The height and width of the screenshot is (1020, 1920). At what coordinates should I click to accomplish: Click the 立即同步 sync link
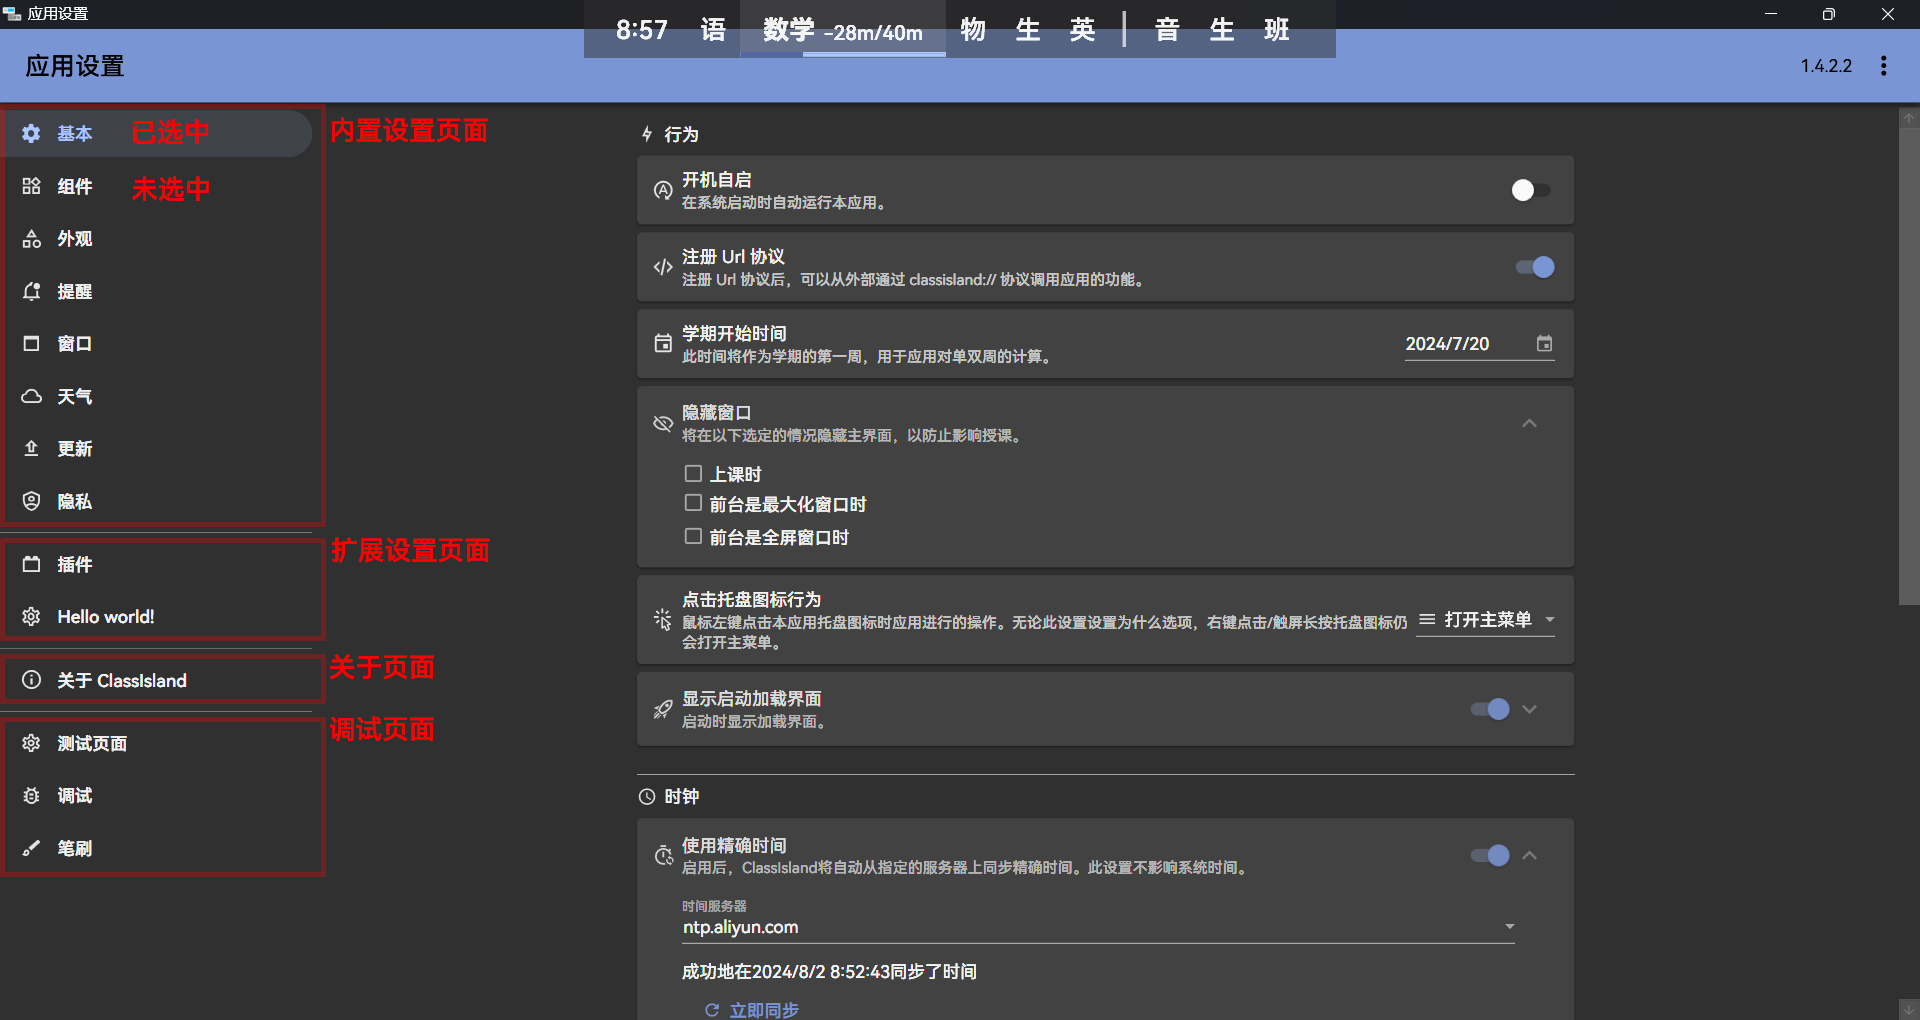763,1010
